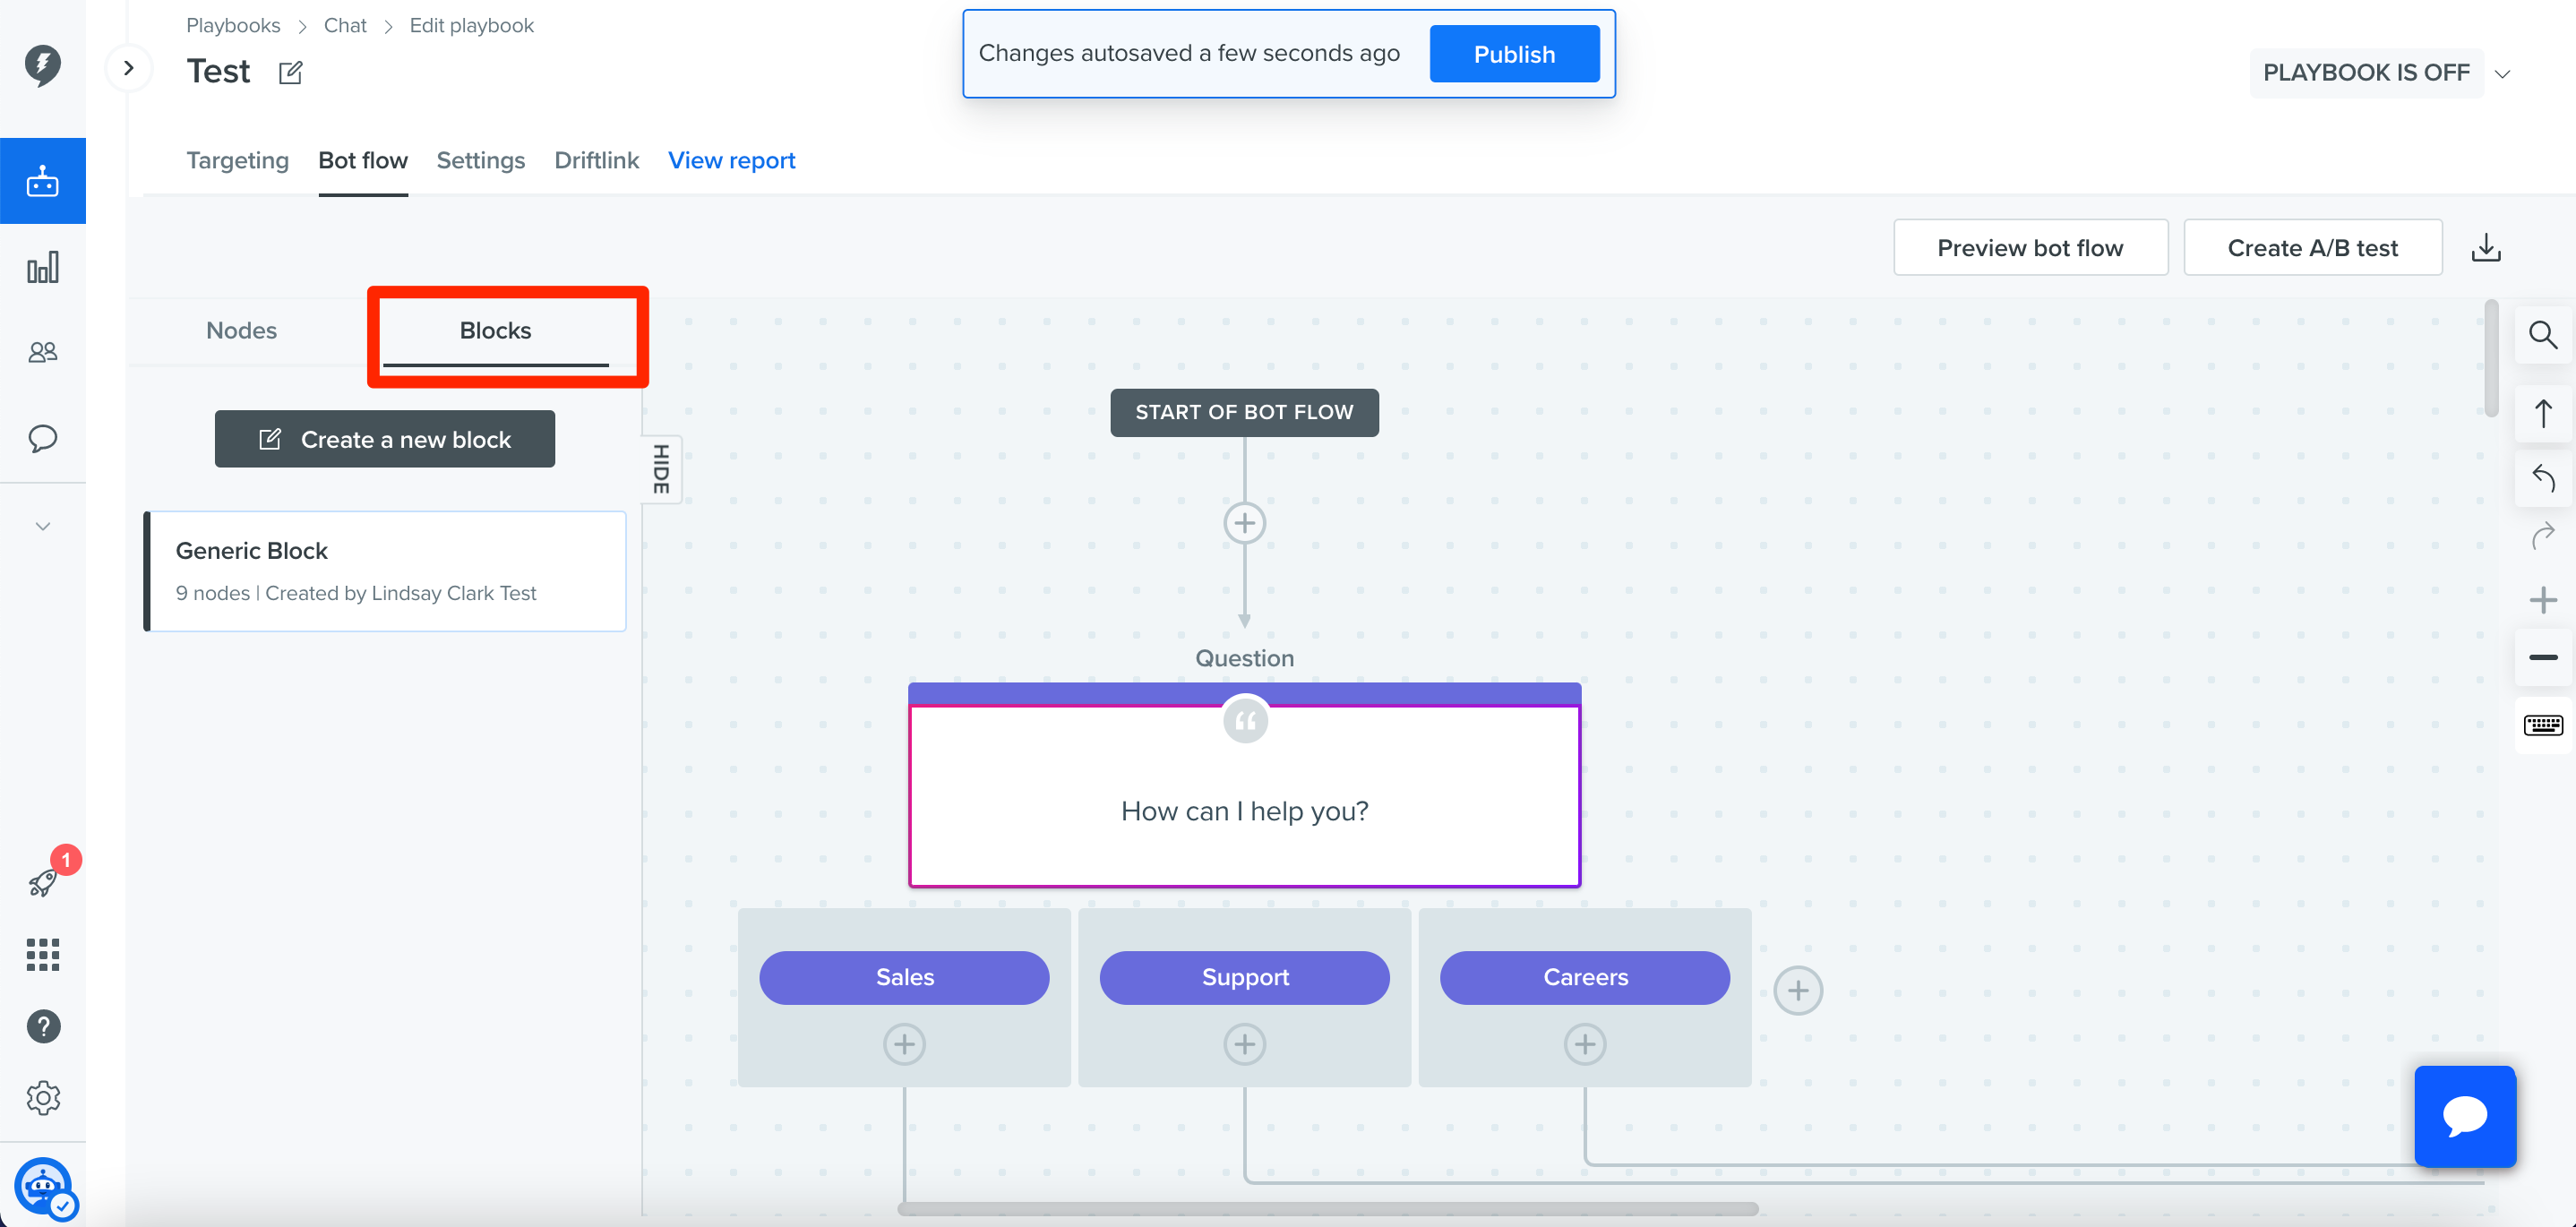Viewport: 2576px width, 1227px height.
Task: Switch to the Bot flow tab
Action: (363, 160)
